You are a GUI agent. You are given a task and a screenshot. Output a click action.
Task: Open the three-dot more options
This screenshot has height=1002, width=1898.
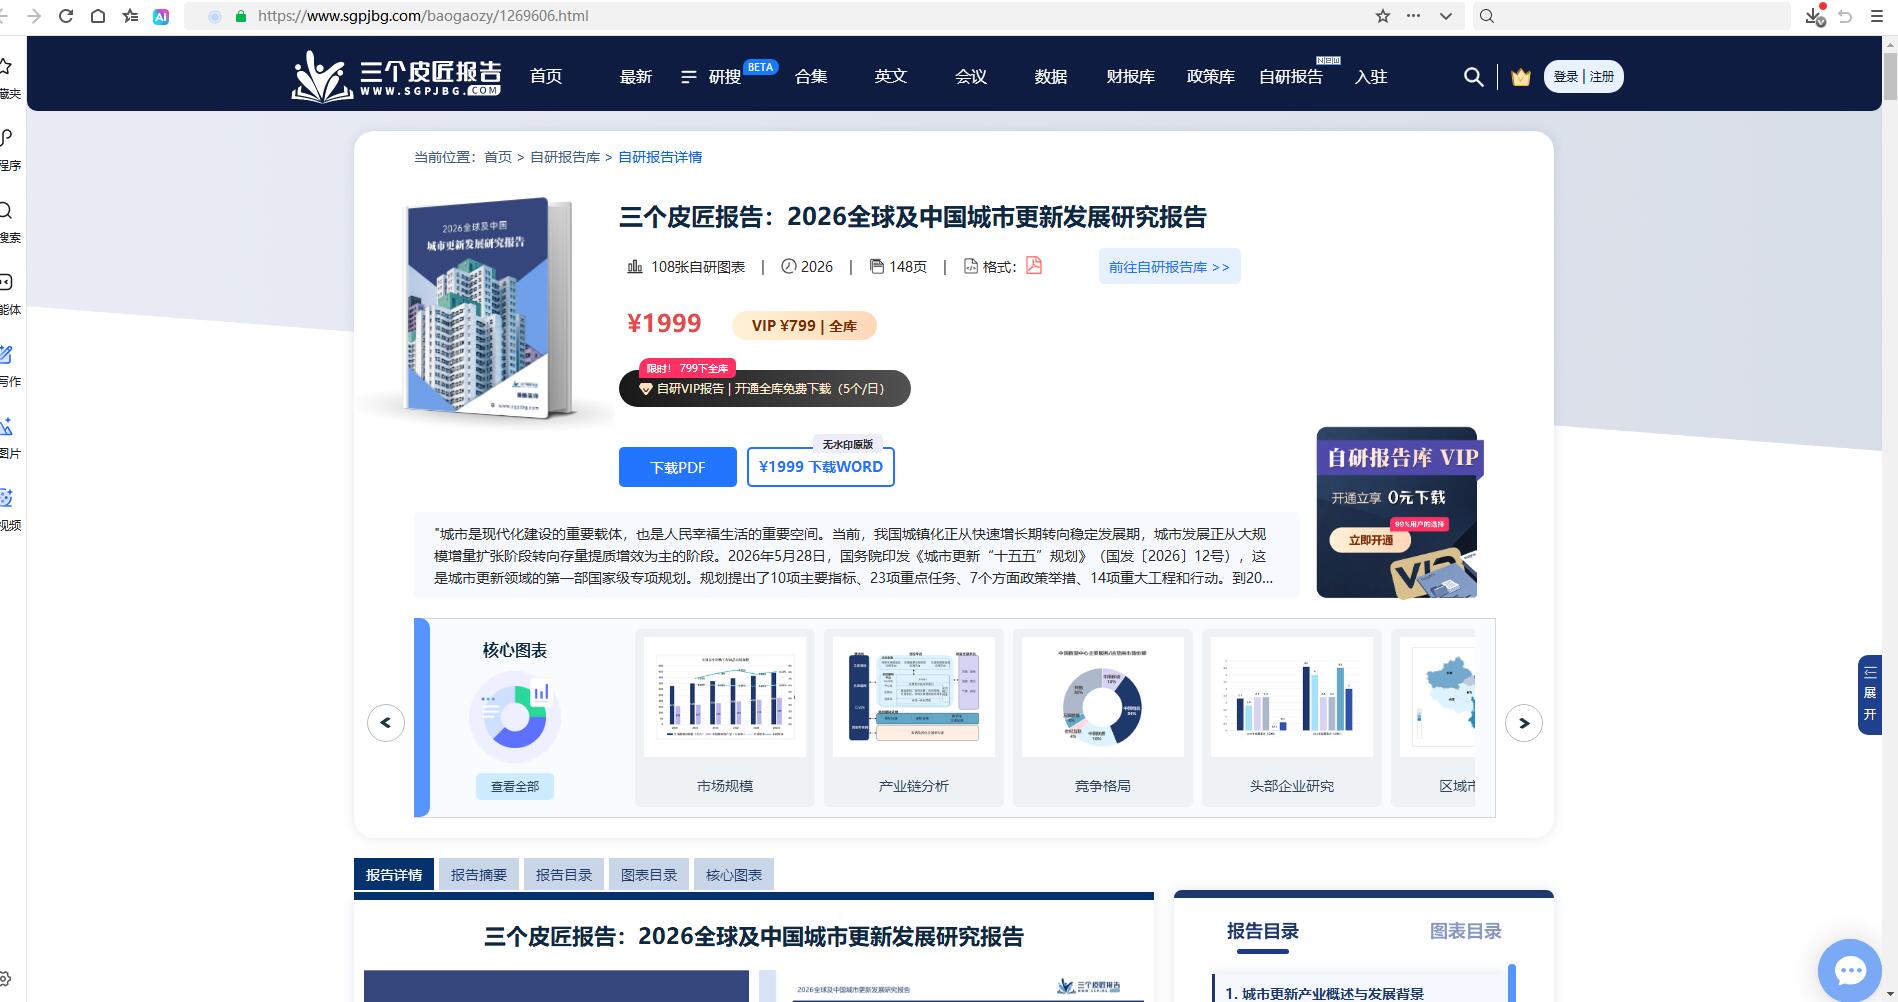[x=1413, y=16]
